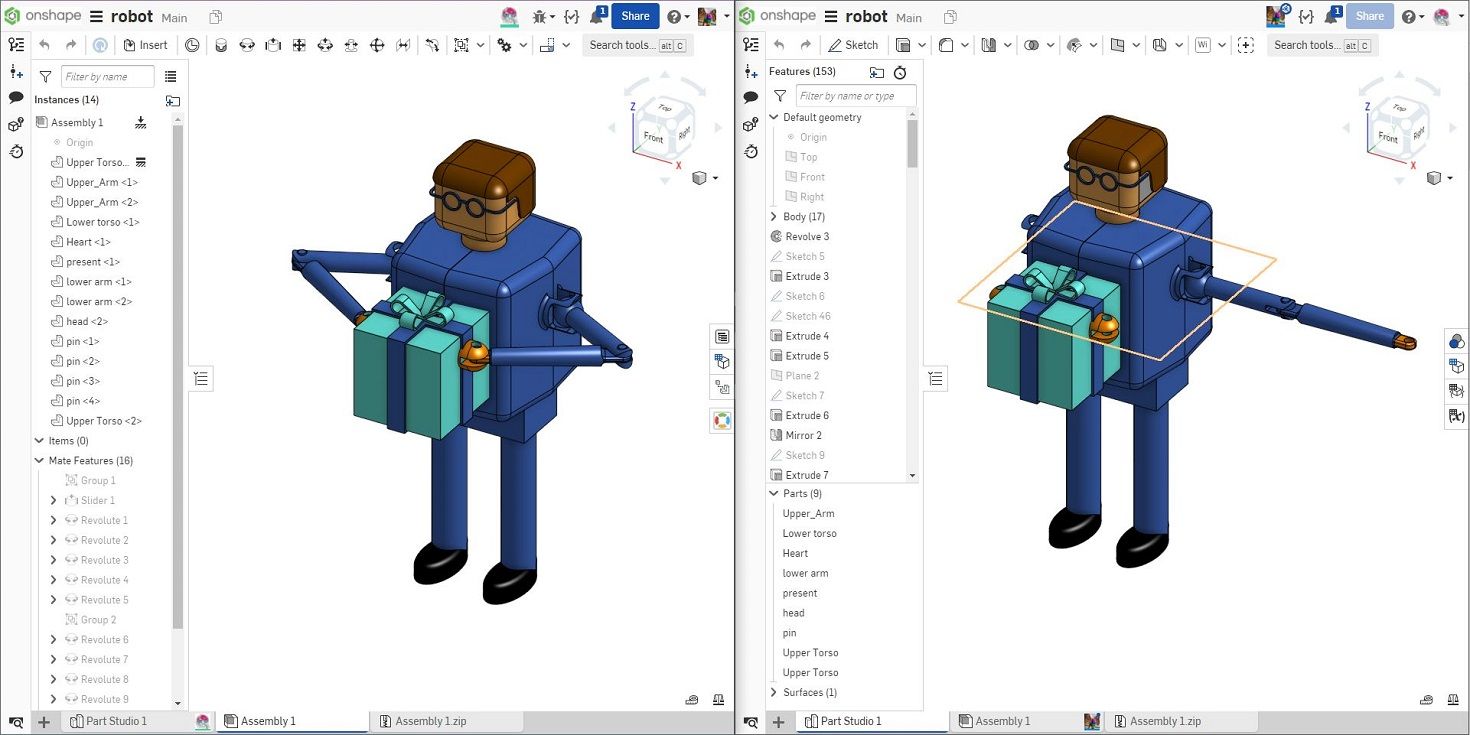The height and width of the screenshot is (735, 1470).
Task: Click the stopwatch icon in the Features header
Action: [x=900, y=72]
